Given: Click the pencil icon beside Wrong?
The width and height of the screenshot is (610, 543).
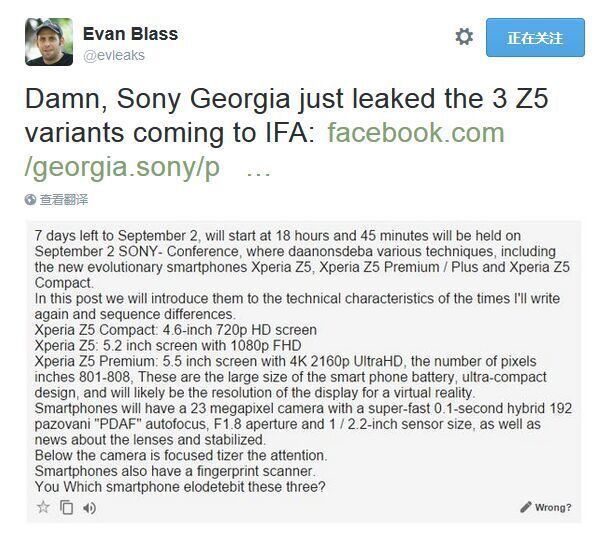Looking at the screenshot, I should [526, 507].
